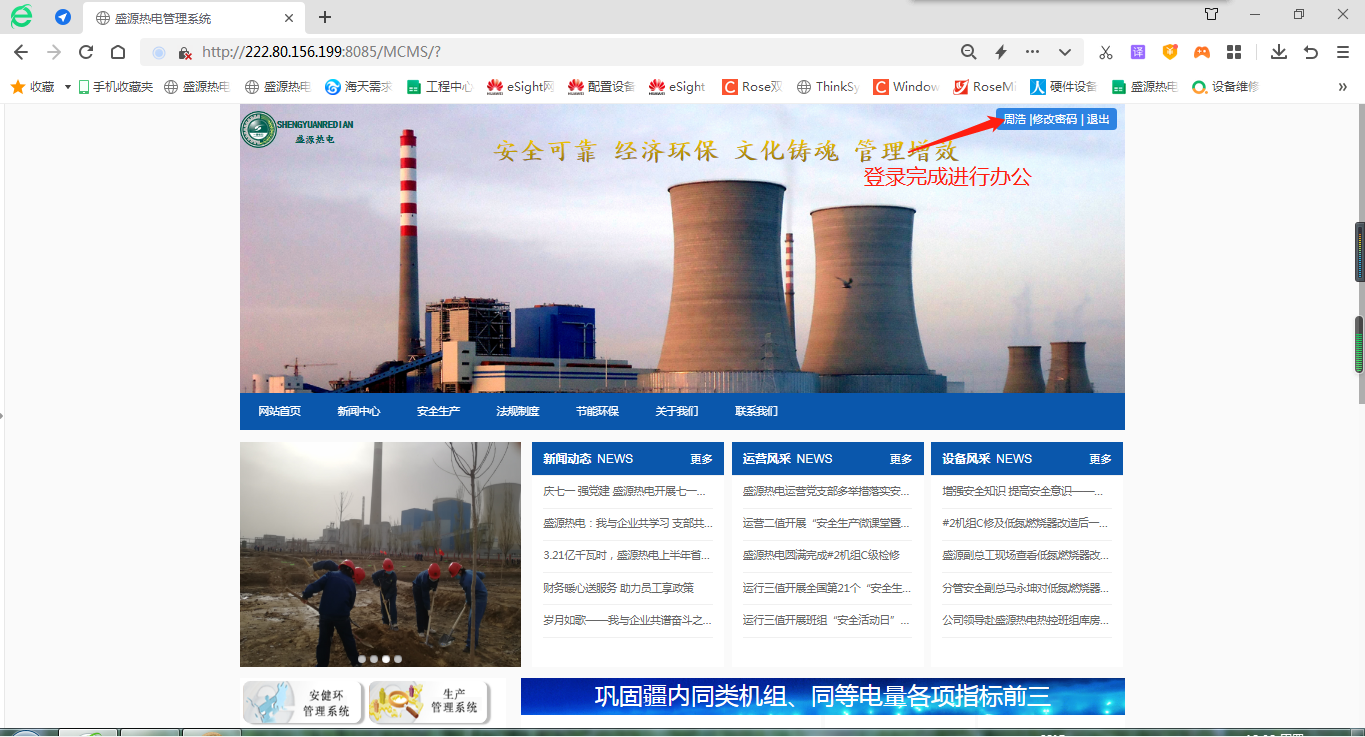This screenshot has width=1365, height=737.
Task: Open news item 财务暖心送服务 助力员工享政策
Action: point(618,588)
